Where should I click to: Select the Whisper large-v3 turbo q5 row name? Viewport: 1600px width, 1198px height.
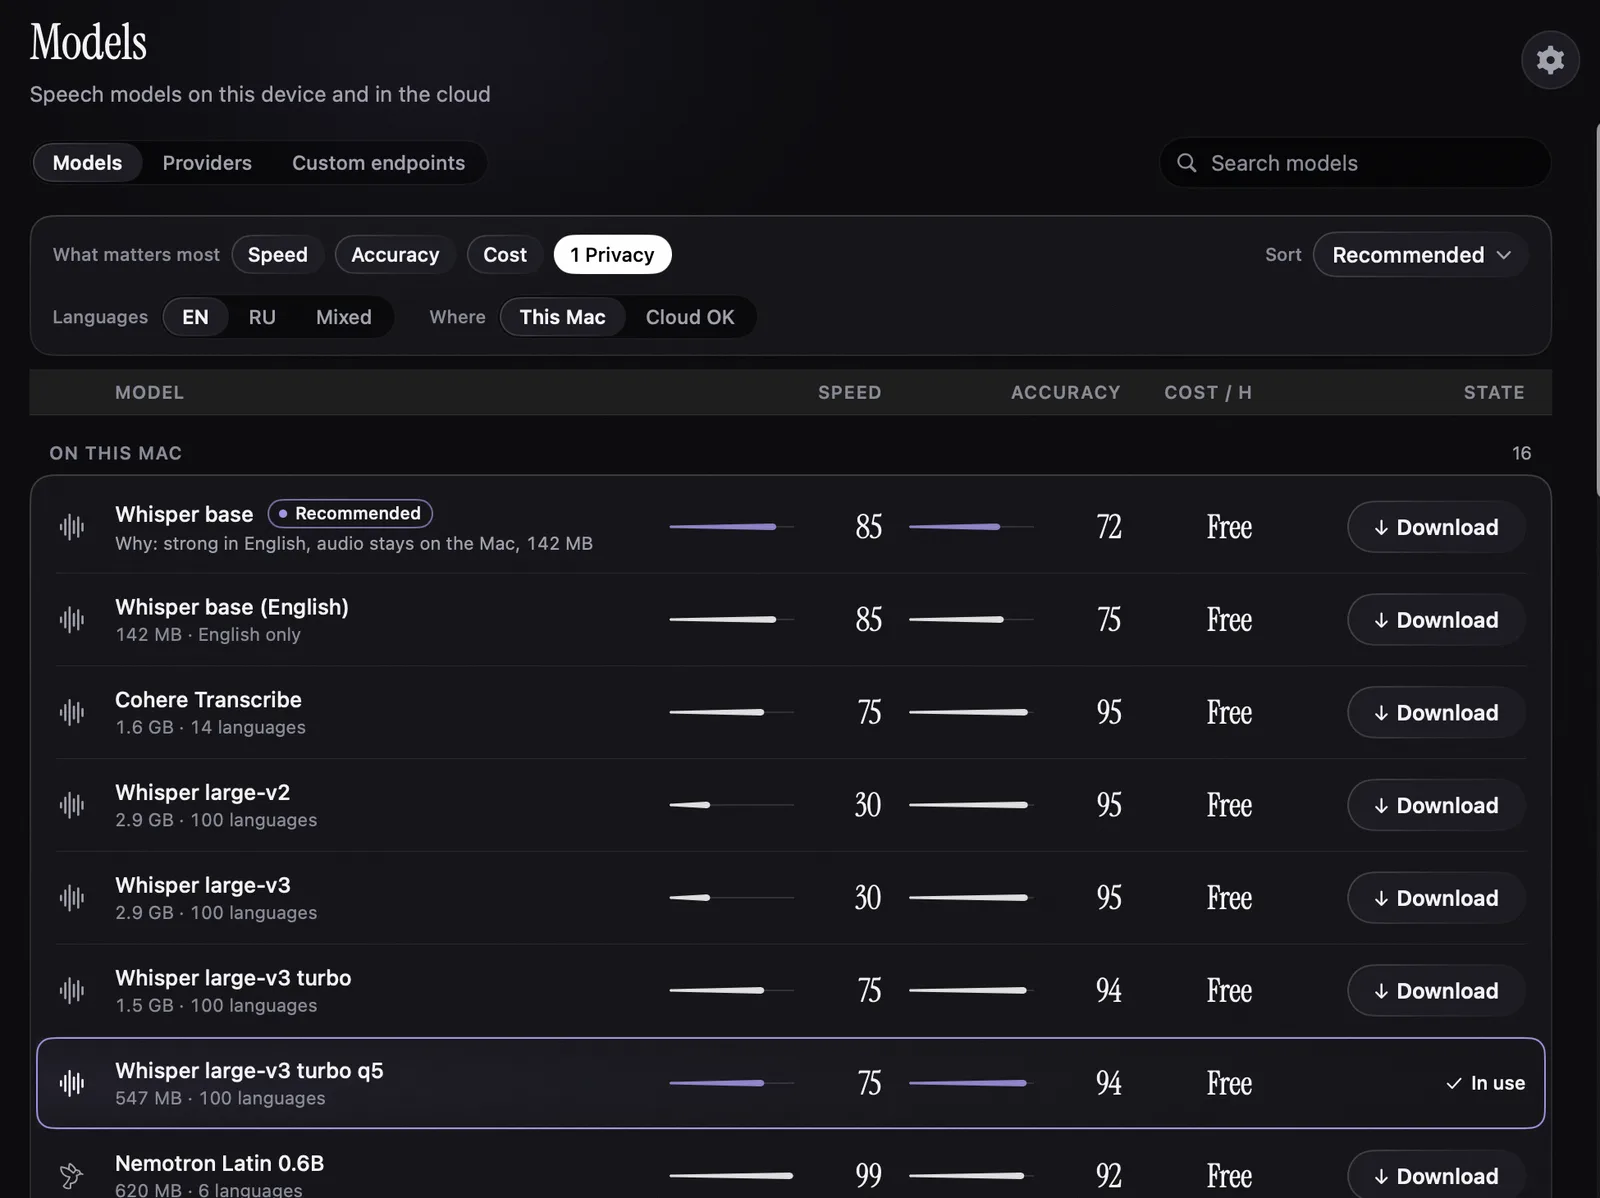click(x=249, y=1071)
